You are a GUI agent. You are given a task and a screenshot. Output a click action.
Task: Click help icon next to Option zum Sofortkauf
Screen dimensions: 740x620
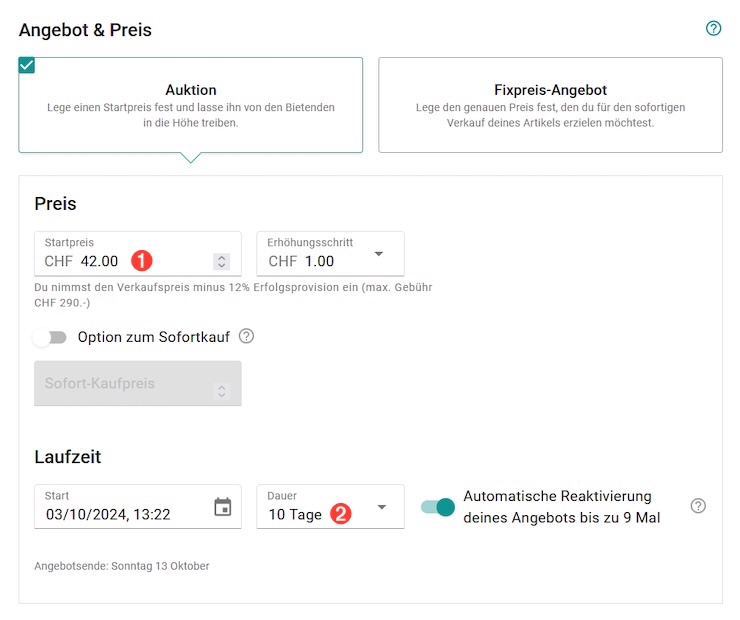[x=246, y=336]
